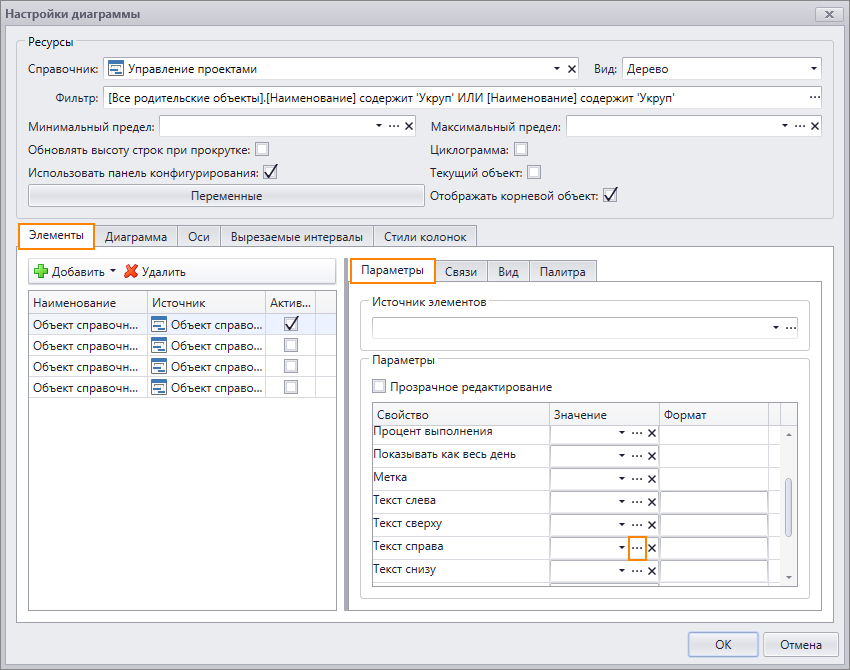Enable Прозрачное редактирование checkbox
The width and height of the screenshot is (850, 670).
[x=379, y=386]
